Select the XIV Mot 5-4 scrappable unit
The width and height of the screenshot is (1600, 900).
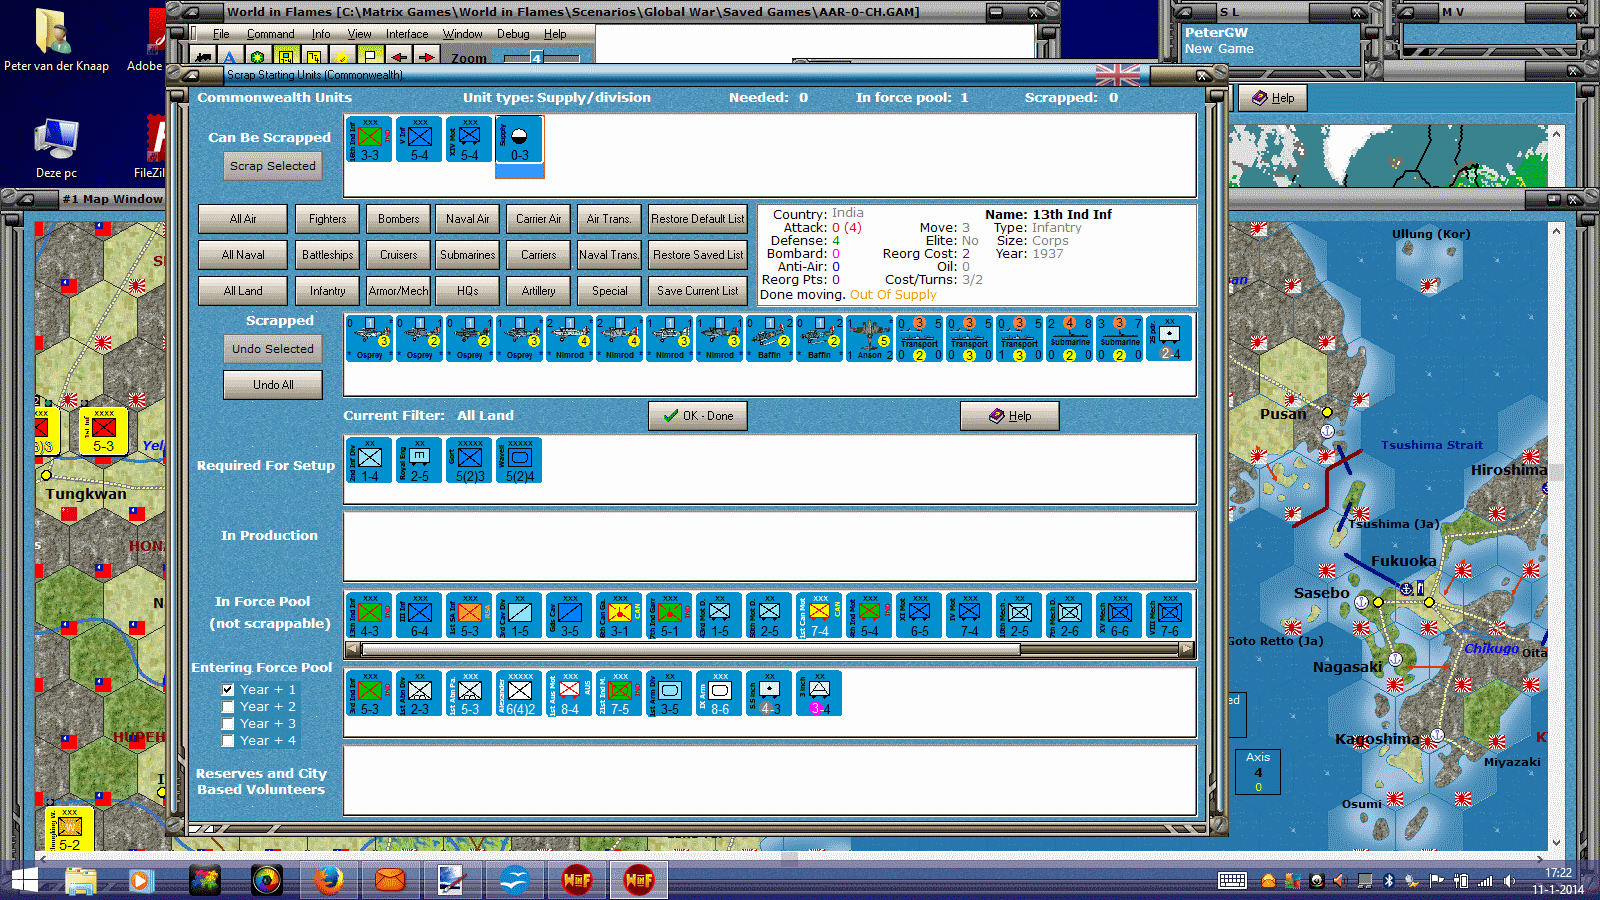469,139
